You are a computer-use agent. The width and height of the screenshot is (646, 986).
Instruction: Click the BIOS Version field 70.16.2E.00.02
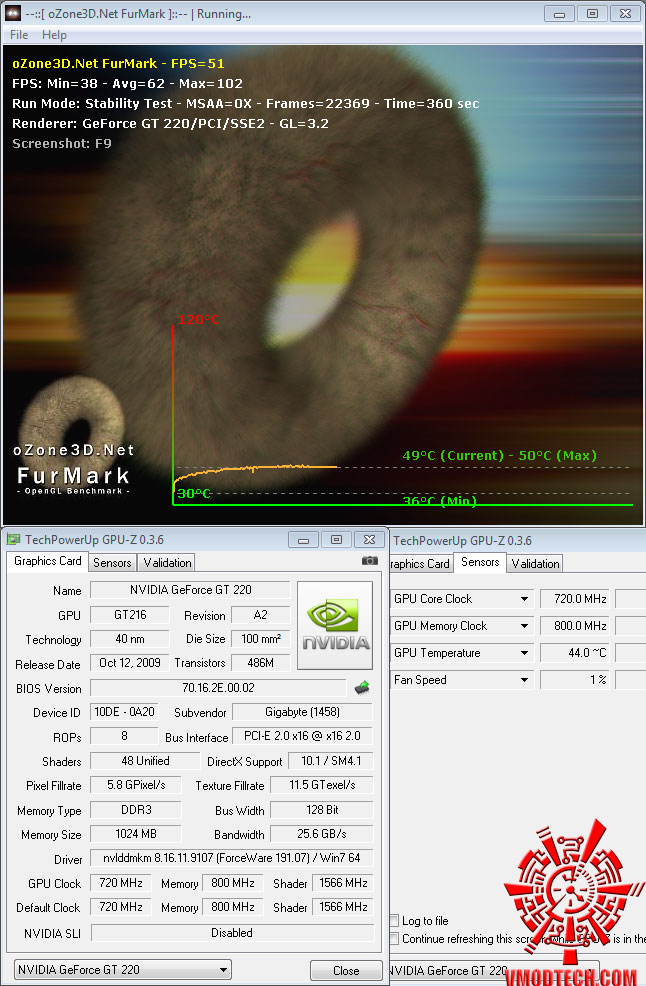(x=218, y=688)
